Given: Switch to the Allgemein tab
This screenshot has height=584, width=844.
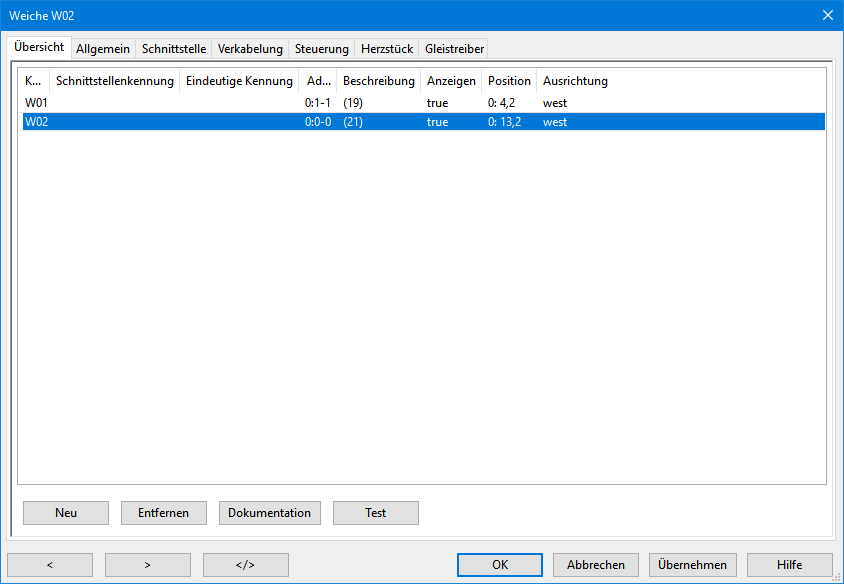Looking at the screenshot, I should [x=103, y=49].
